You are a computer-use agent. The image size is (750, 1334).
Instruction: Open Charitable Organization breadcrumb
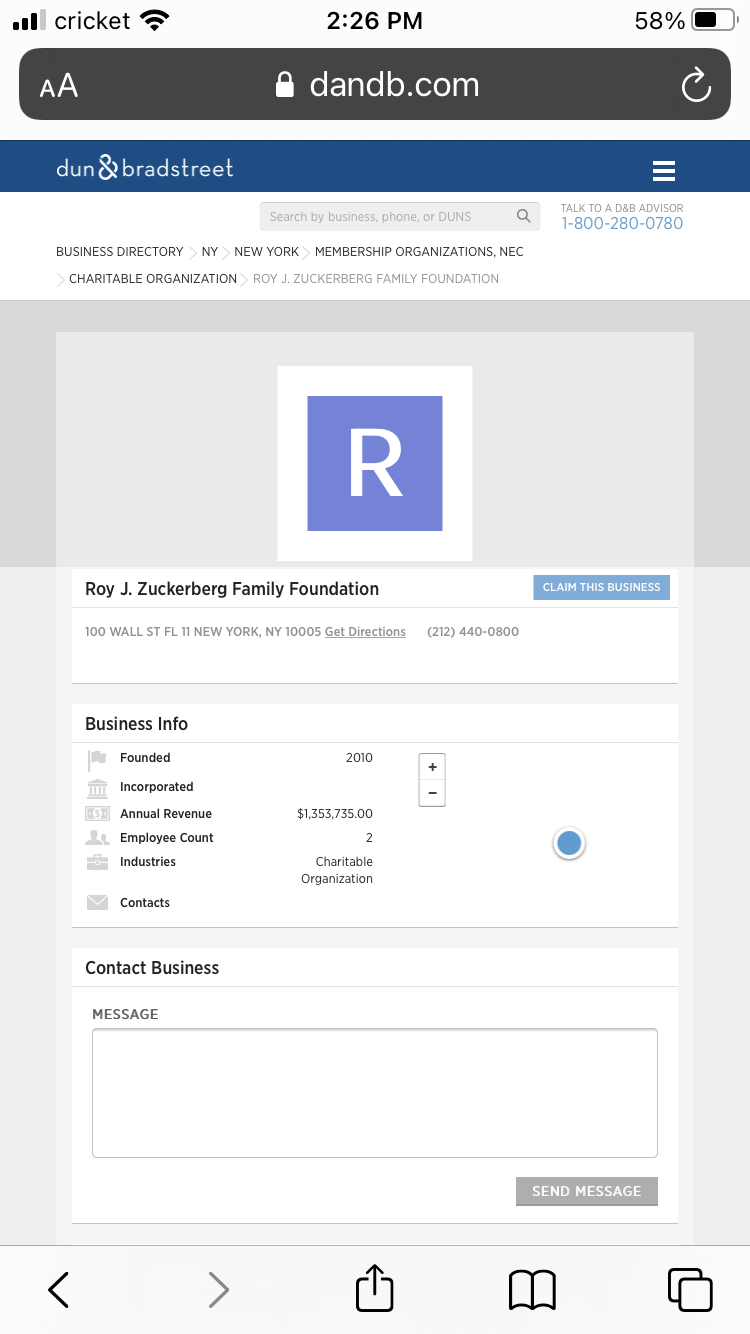(x=153, y=279)
